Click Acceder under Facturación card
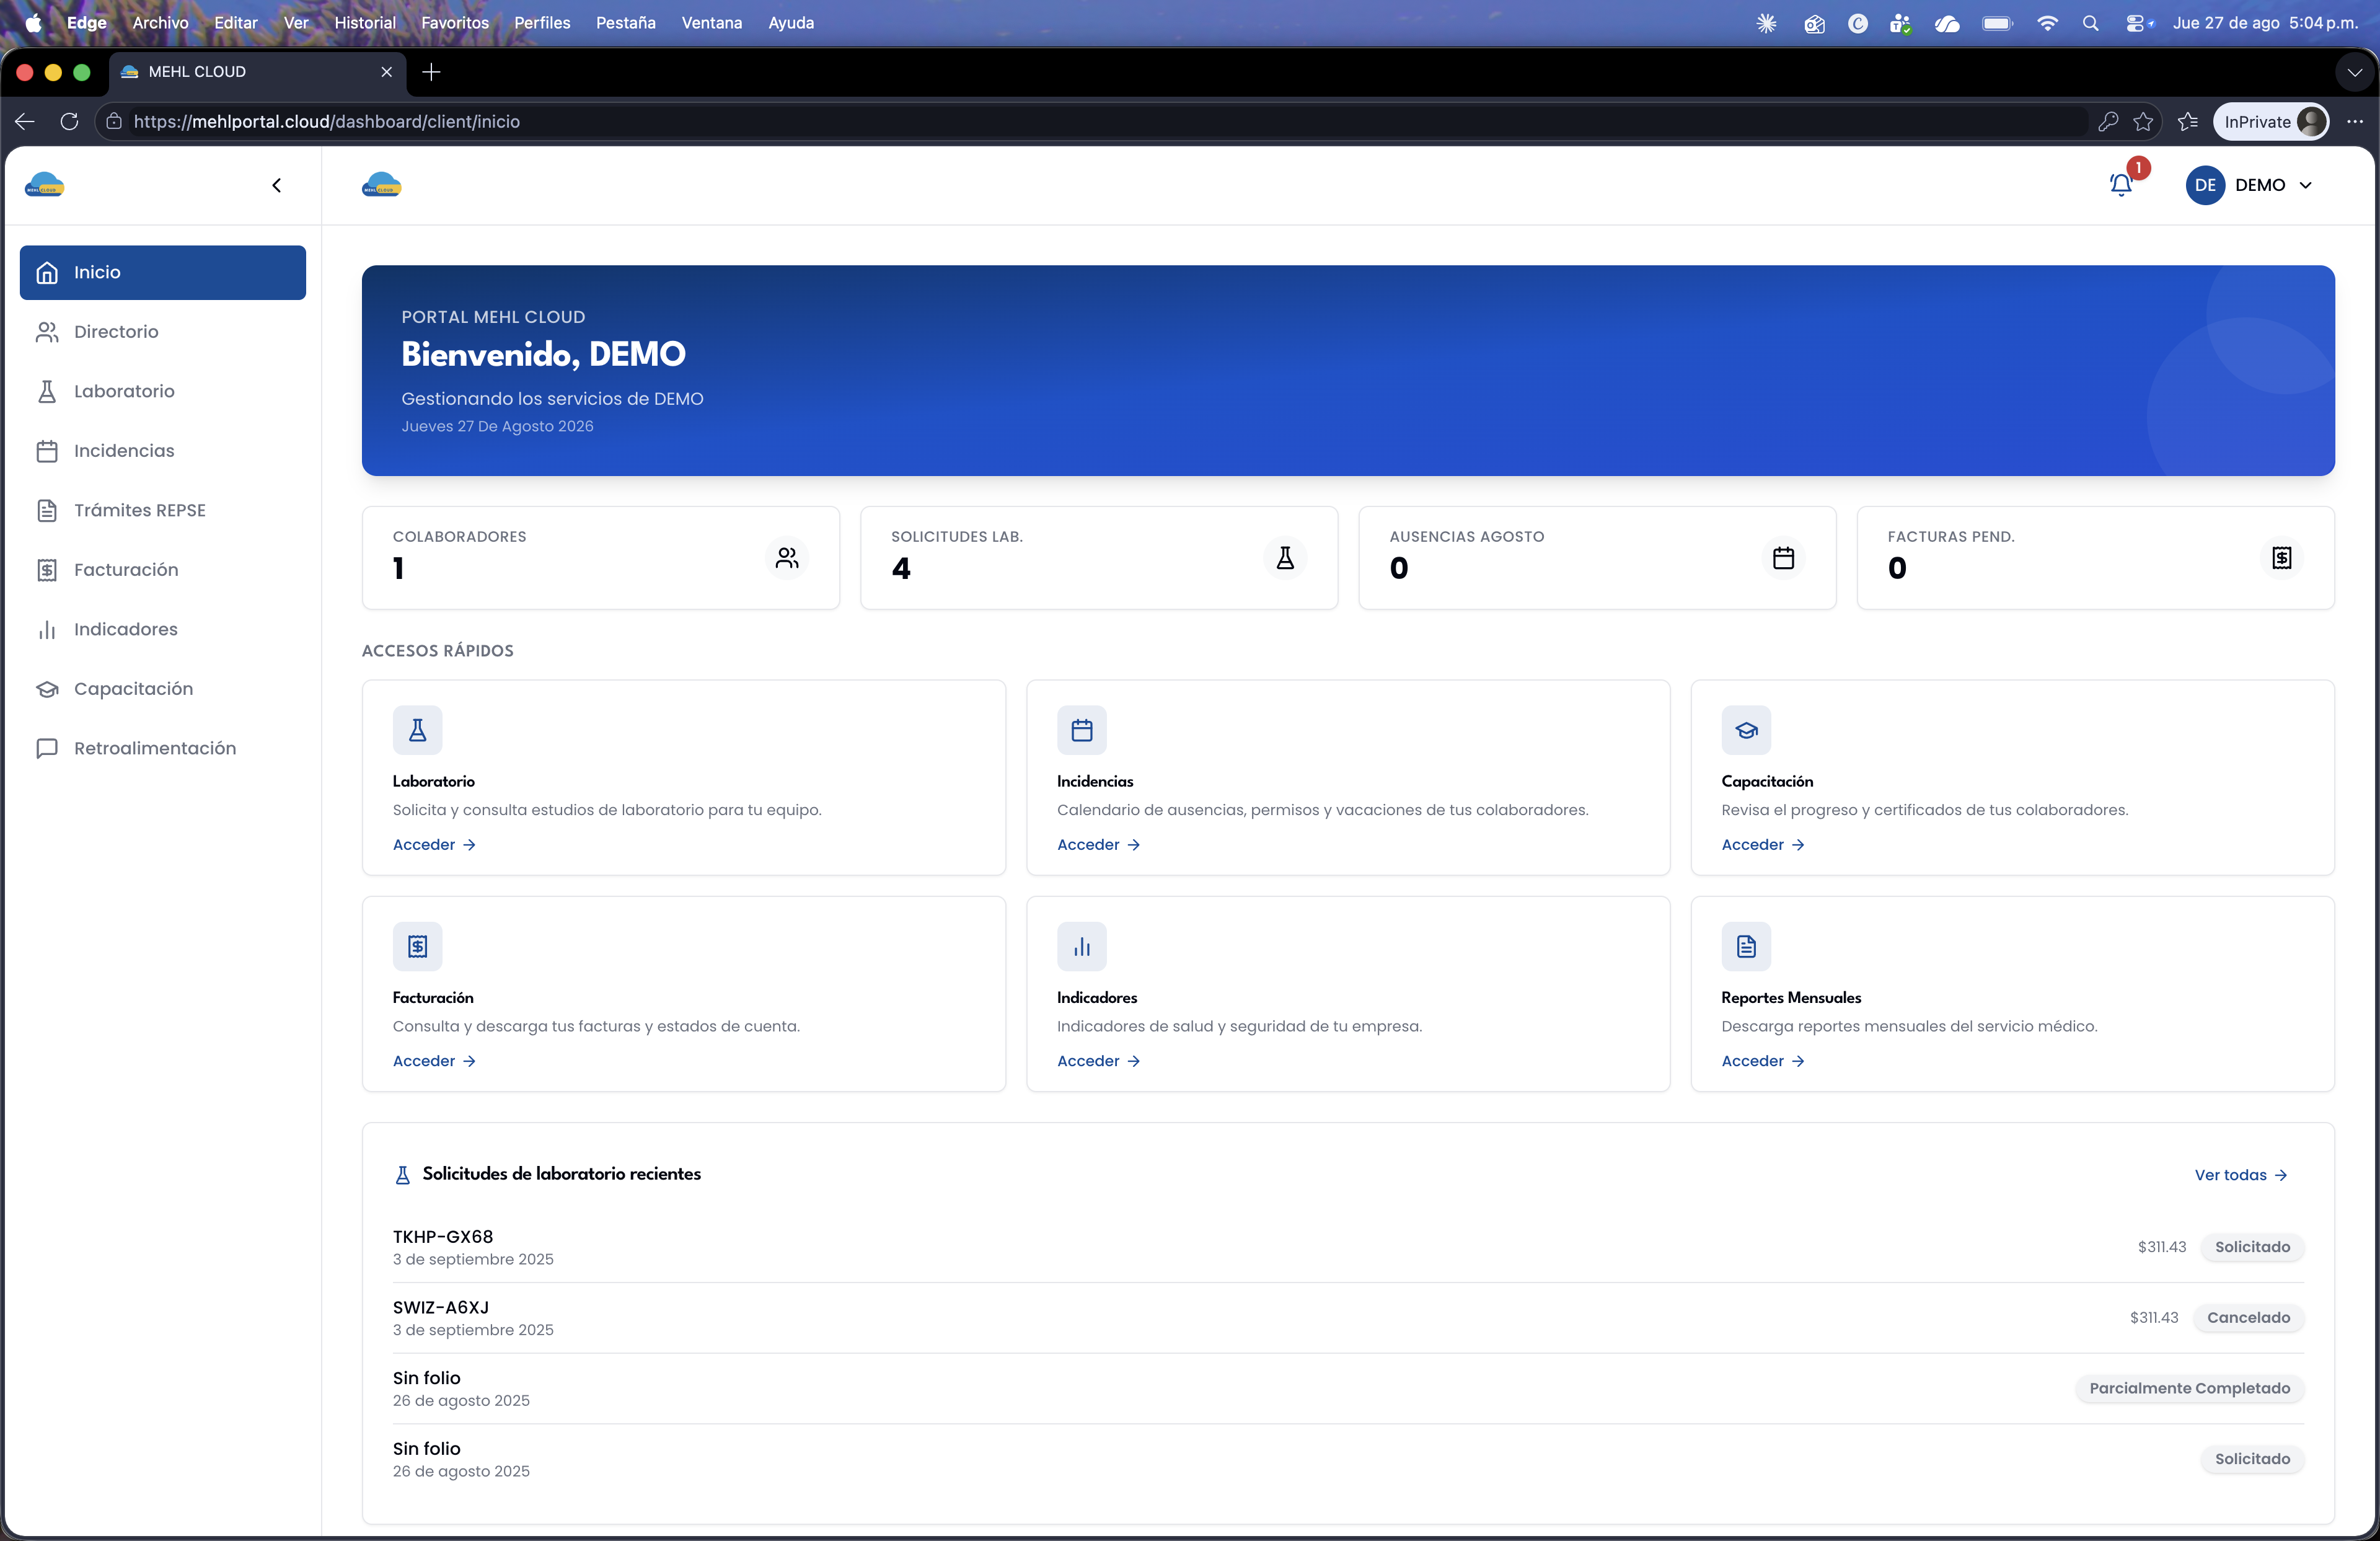The height and width of the screenshot is (1541, 2380). coord(434,1061)
